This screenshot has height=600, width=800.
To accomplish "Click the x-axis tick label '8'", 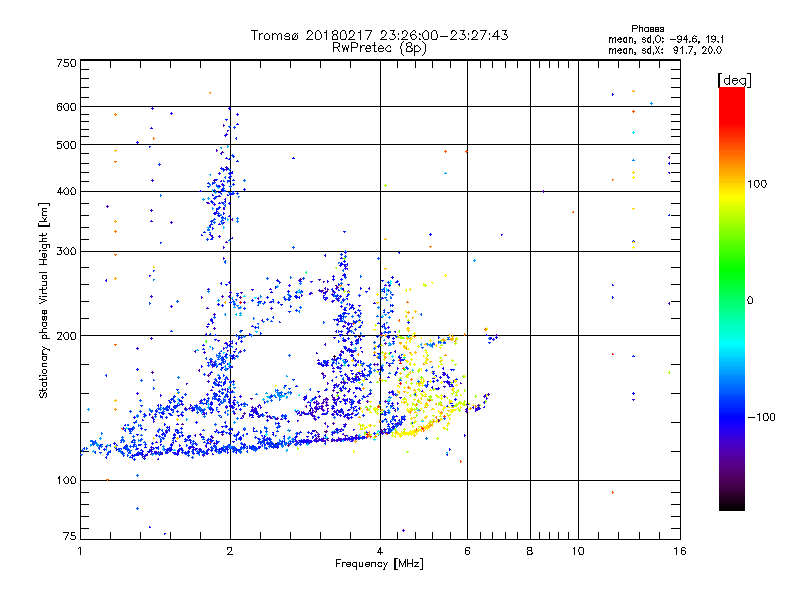I will pos(530,551).
